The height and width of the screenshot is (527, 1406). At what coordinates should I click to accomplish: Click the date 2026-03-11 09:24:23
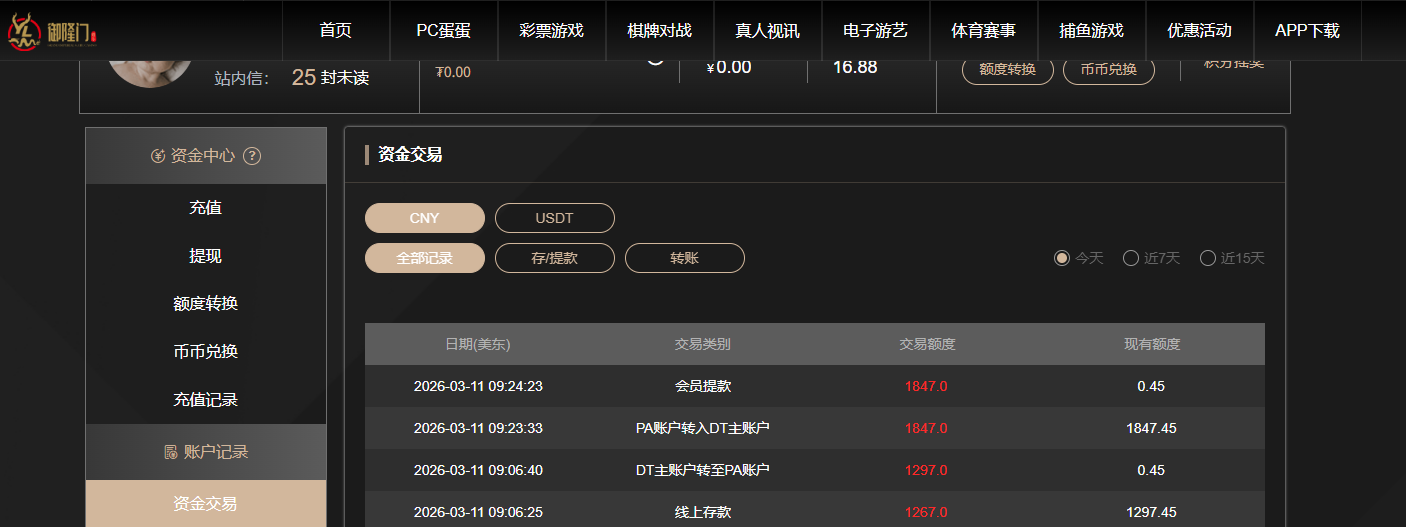coord(478,386)
